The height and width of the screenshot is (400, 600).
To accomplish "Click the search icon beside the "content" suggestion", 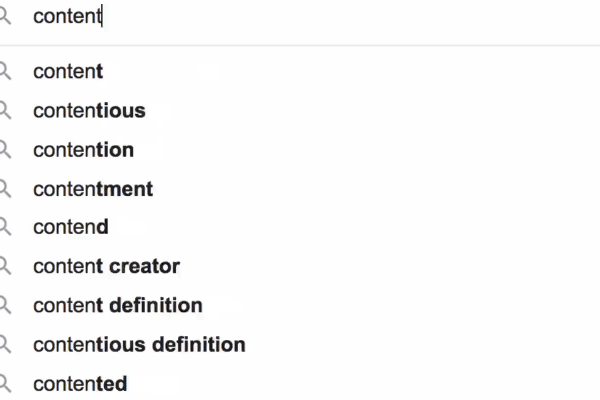I will point(4,72).
